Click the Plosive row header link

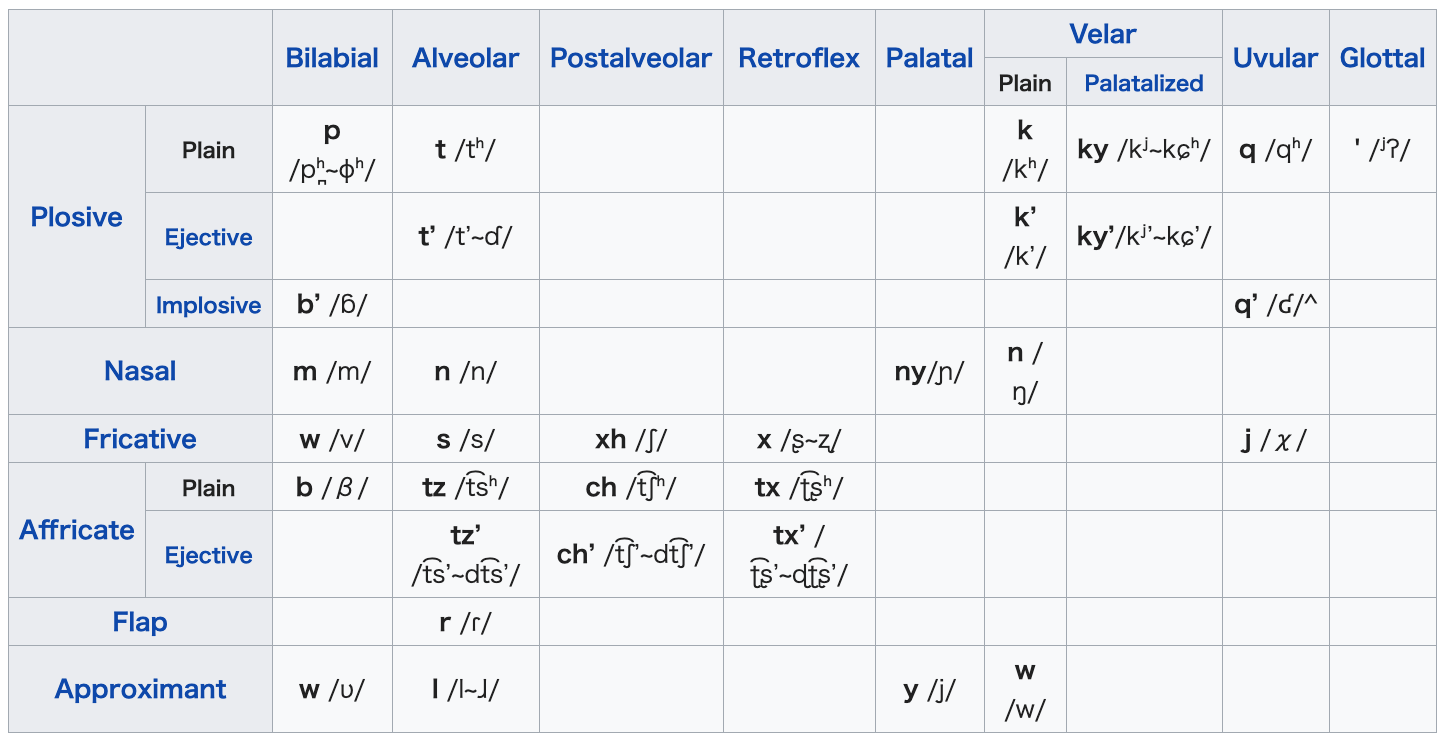click(77, 217)
